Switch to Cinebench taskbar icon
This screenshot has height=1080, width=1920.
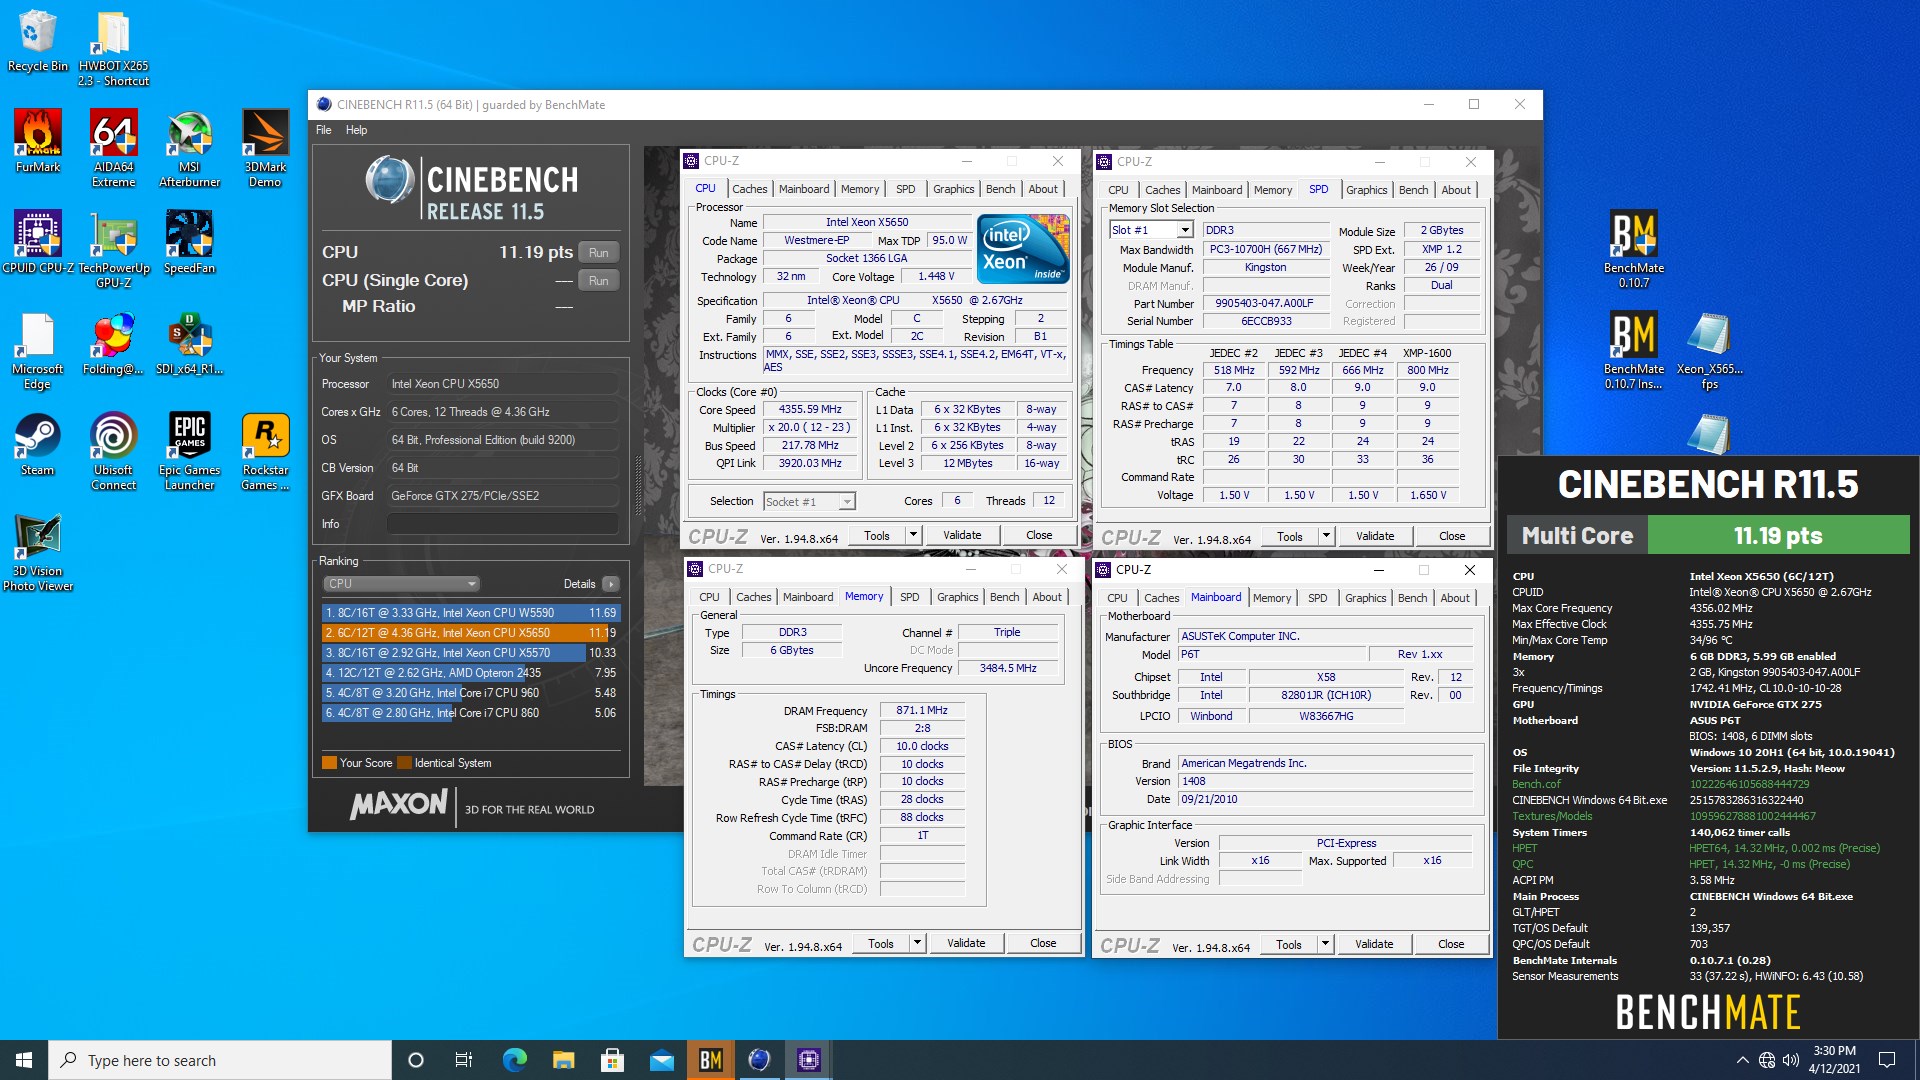coord(759,1060)
